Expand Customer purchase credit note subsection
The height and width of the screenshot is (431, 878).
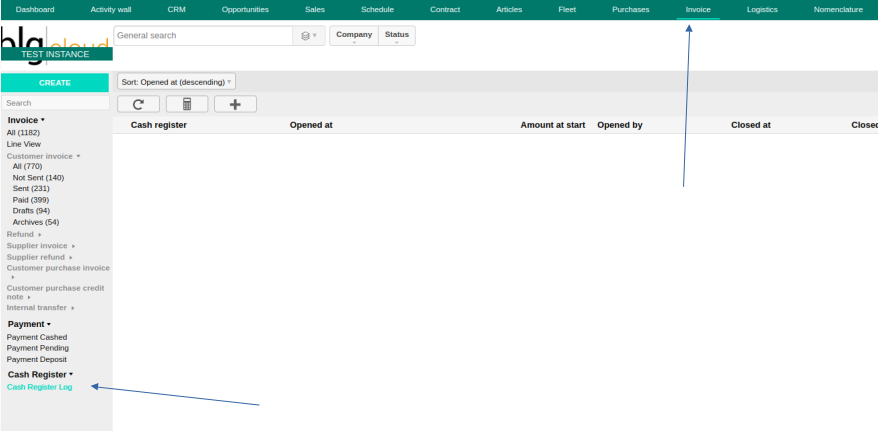(55, 292)
